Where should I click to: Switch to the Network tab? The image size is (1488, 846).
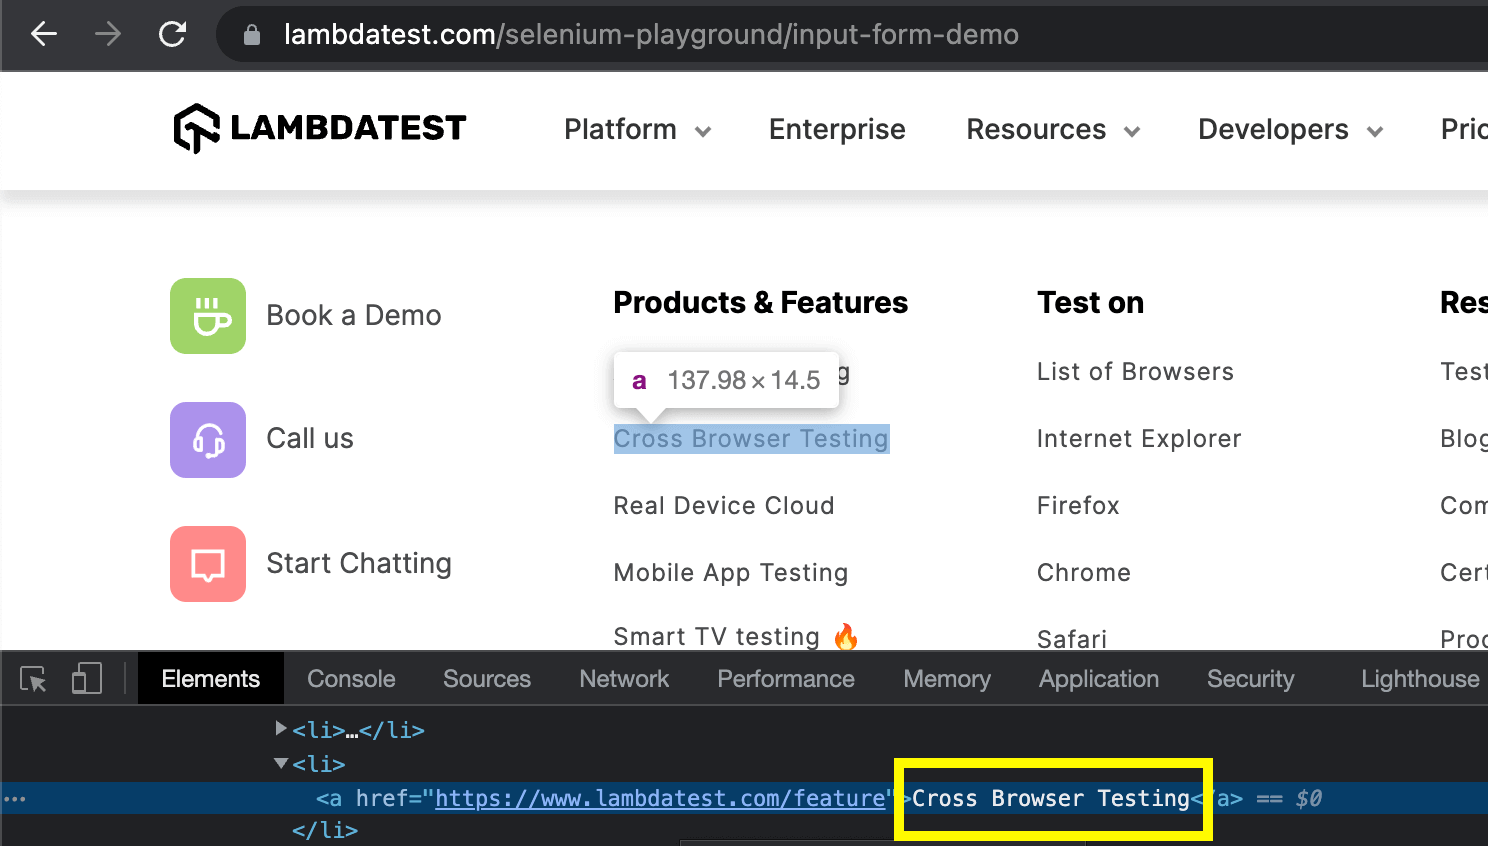pos(623,678)
